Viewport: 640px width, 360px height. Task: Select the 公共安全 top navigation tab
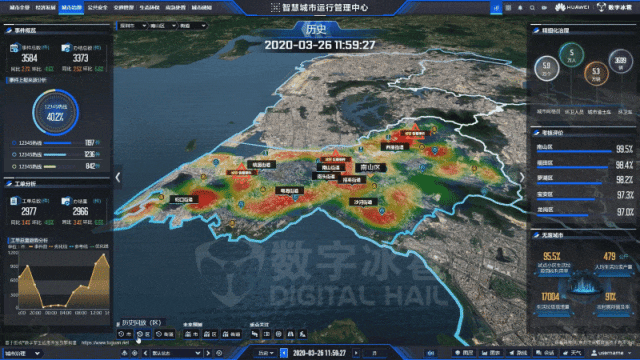coord(97,7)
